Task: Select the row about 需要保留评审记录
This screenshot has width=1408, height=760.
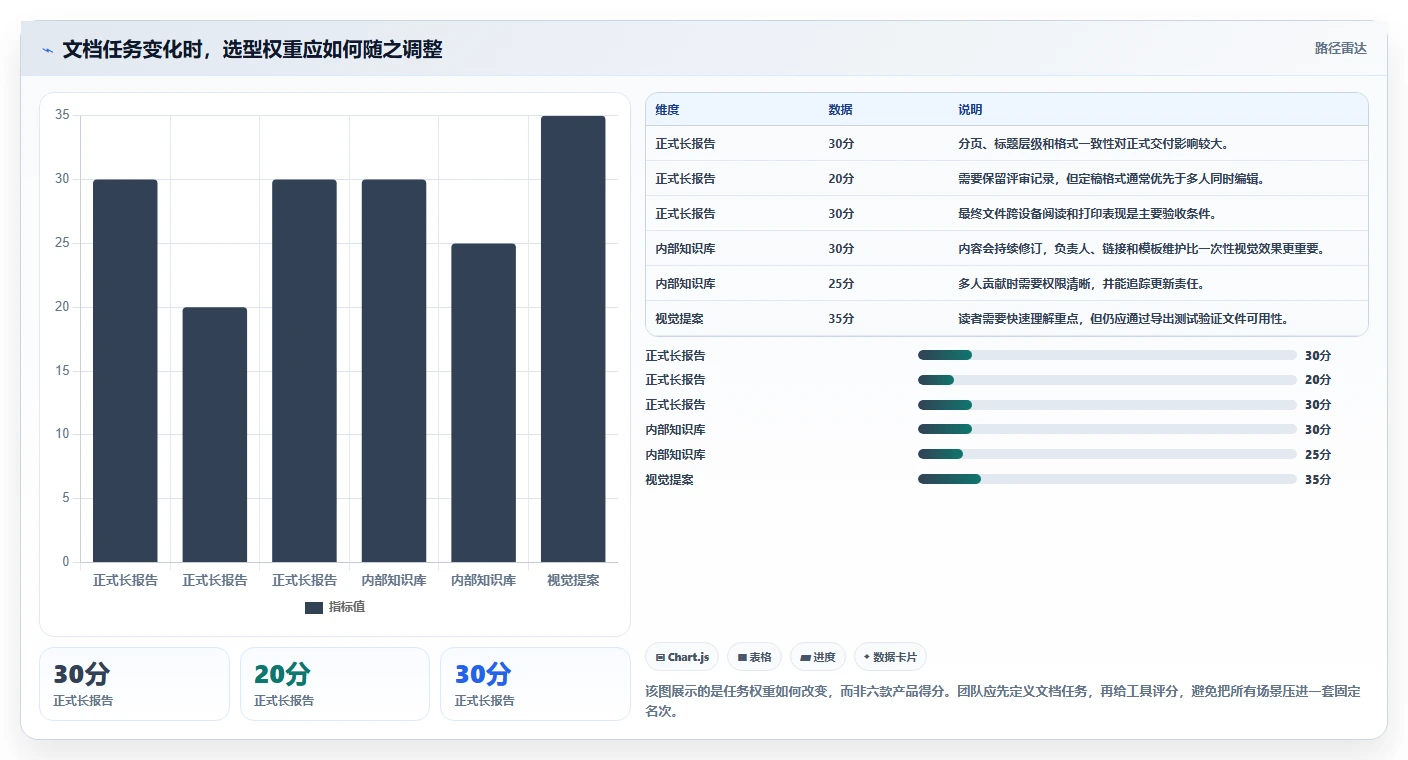Action: click(1006, 179)
